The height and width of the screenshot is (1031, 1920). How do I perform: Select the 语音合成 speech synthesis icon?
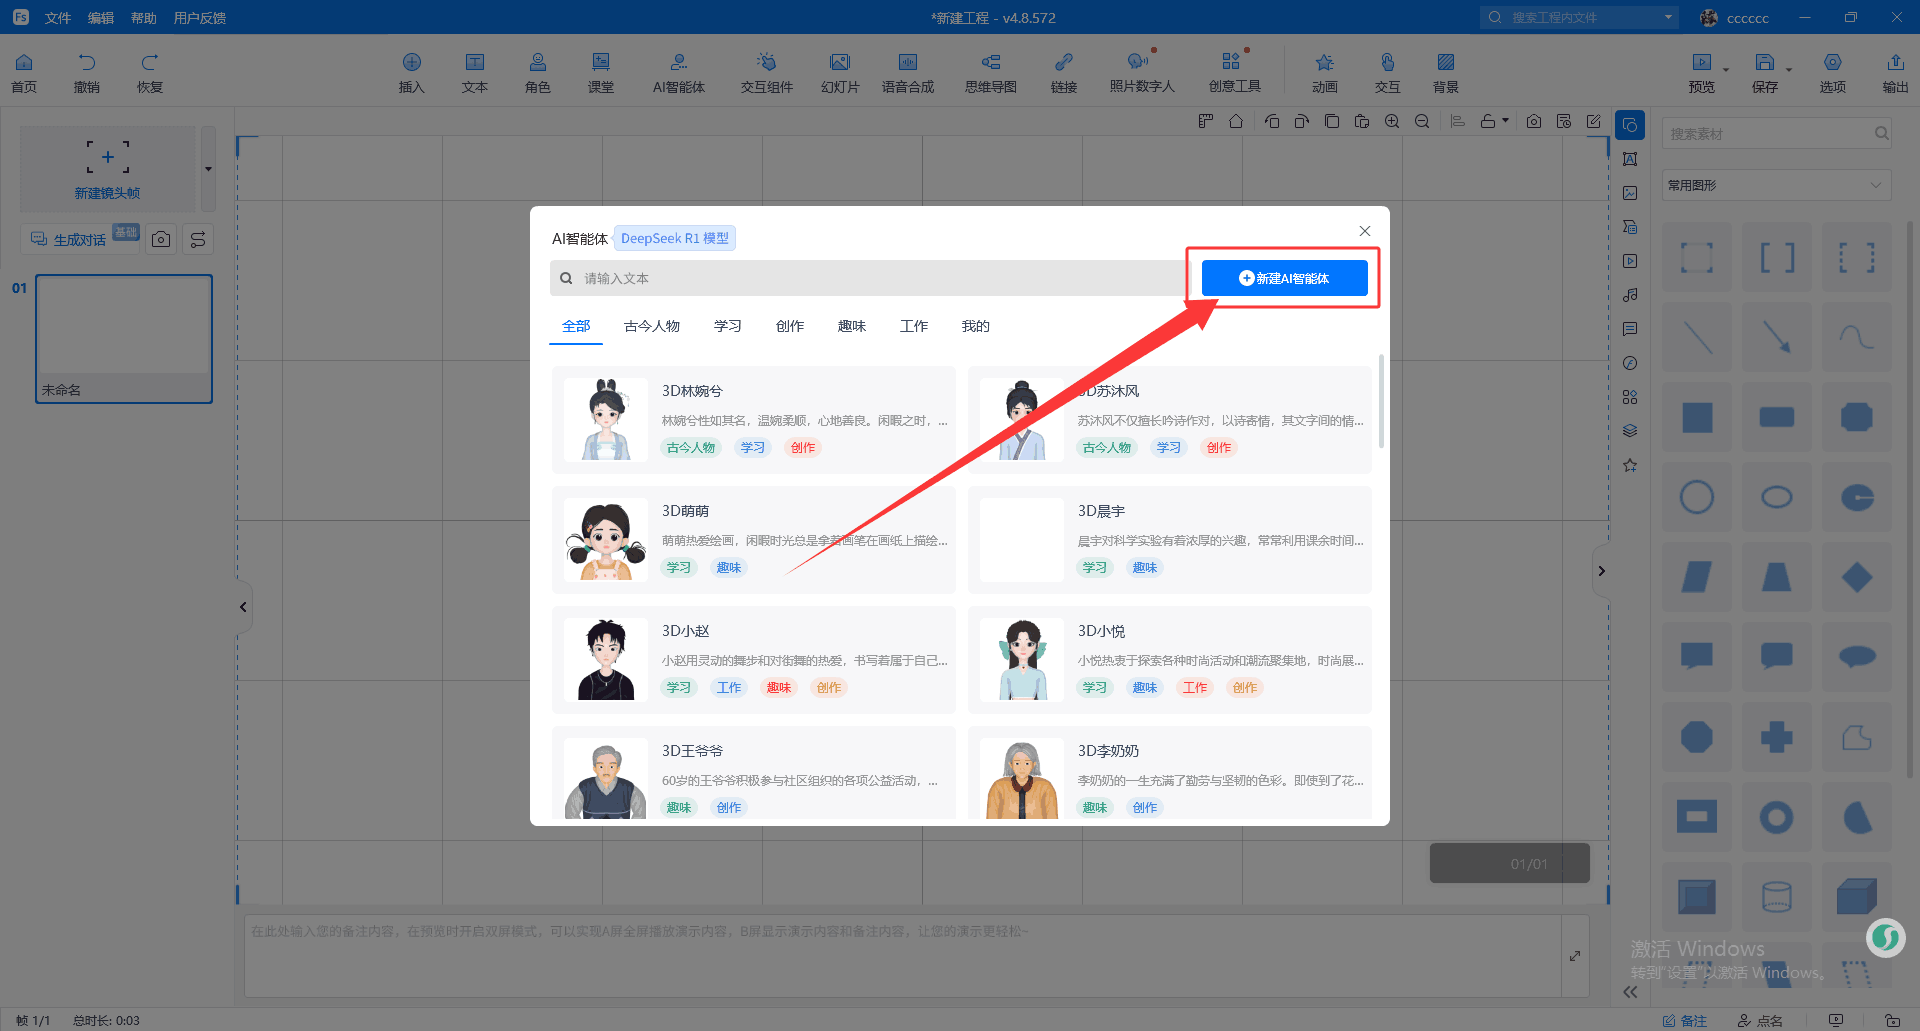[907, 73]
